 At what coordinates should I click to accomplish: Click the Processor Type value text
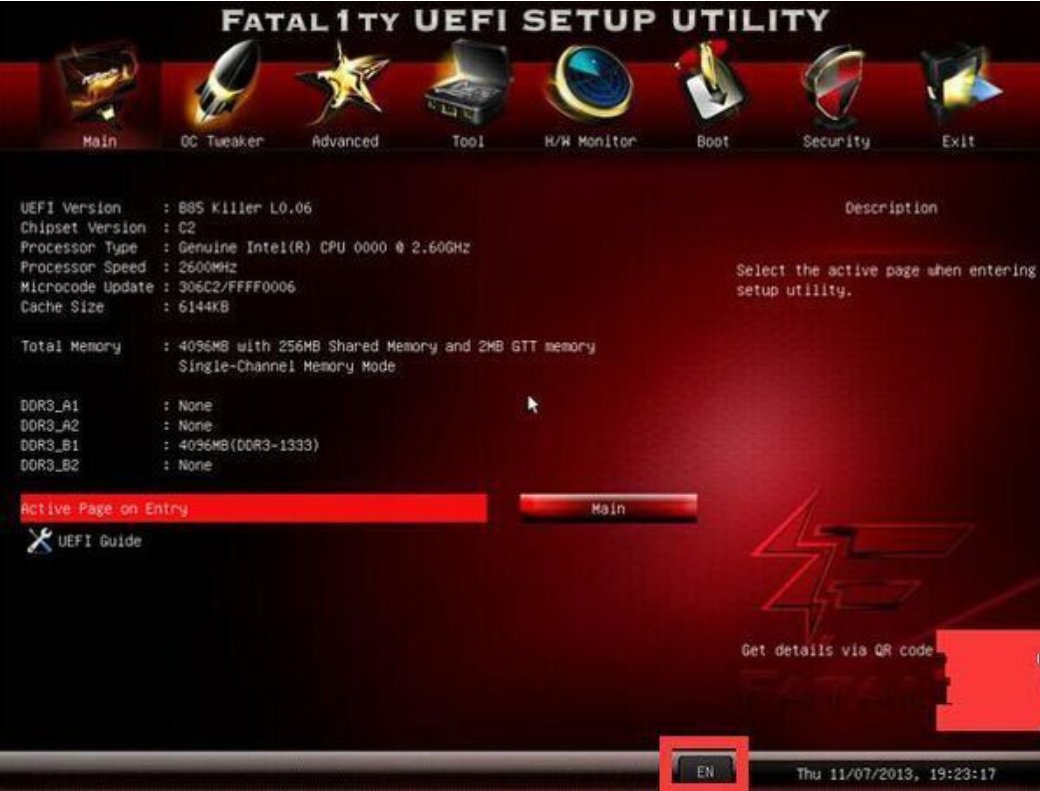point(324,247)
